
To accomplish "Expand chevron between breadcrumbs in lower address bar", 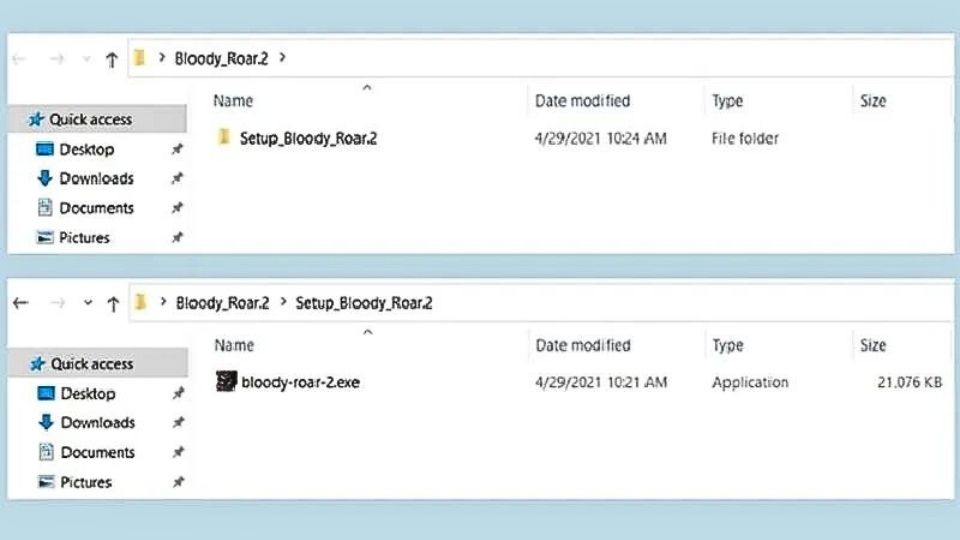I will [x=283, y=302].
